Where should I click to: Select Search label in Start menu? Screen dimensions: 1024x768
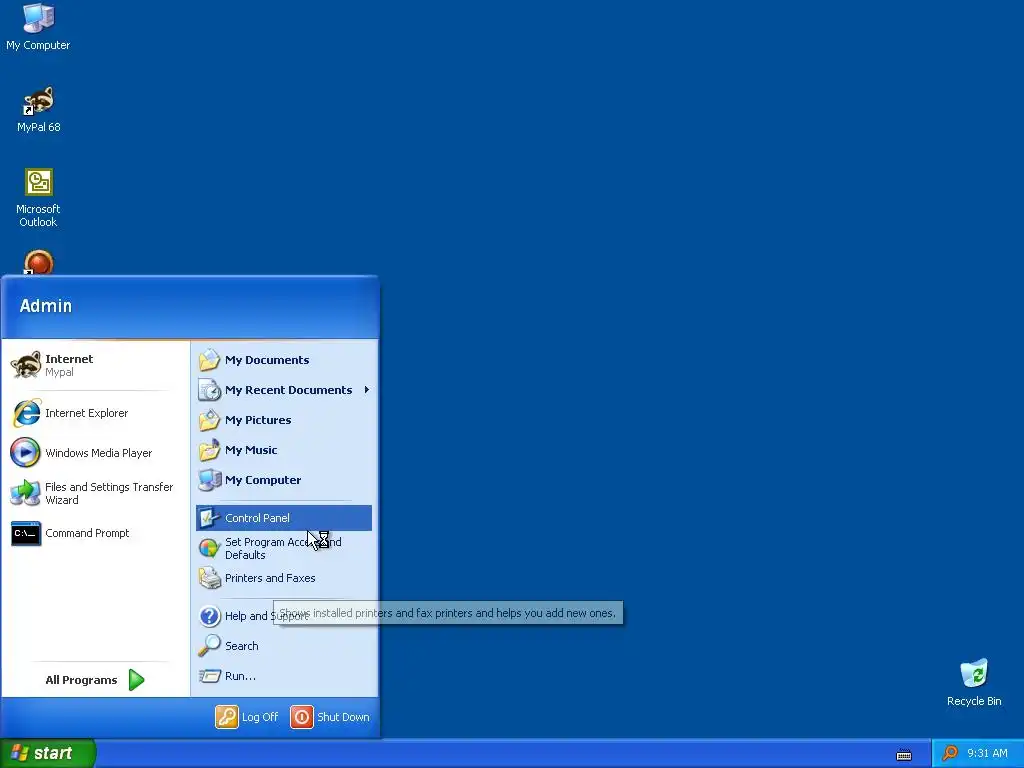pos(242,646)
